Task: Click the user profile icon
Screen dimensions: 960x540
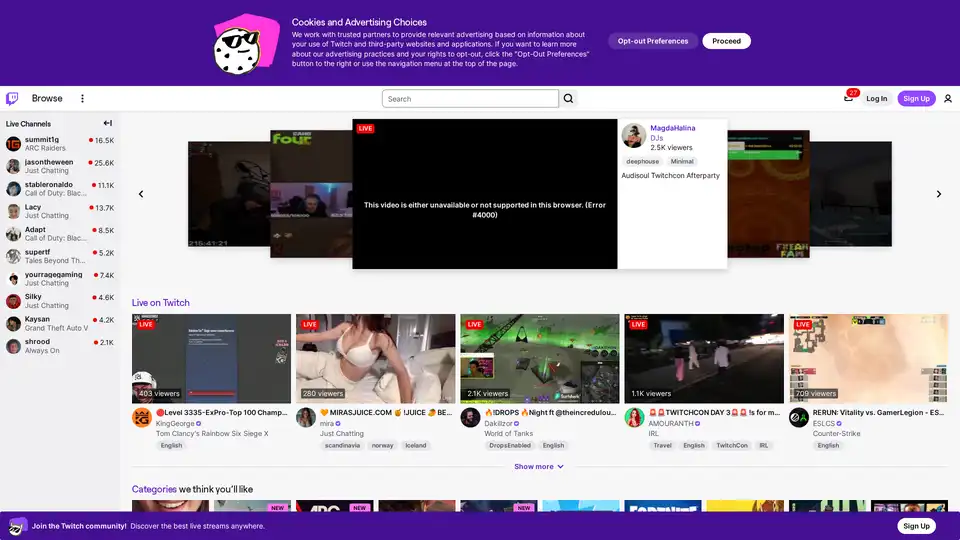Action: pyautogui.click(x=947, y=99)
